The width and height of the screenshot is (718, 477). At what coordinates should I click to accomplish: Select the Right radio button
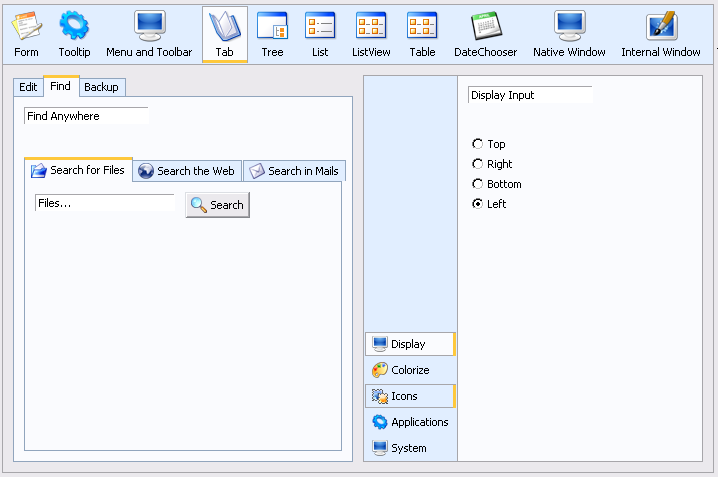click(x=478, y=164)
